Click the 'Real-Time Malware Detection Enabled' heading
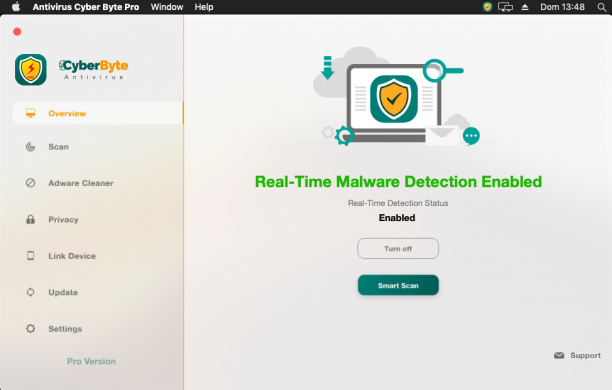Screen dimensions: 612x390 click(x=398, y=182)
